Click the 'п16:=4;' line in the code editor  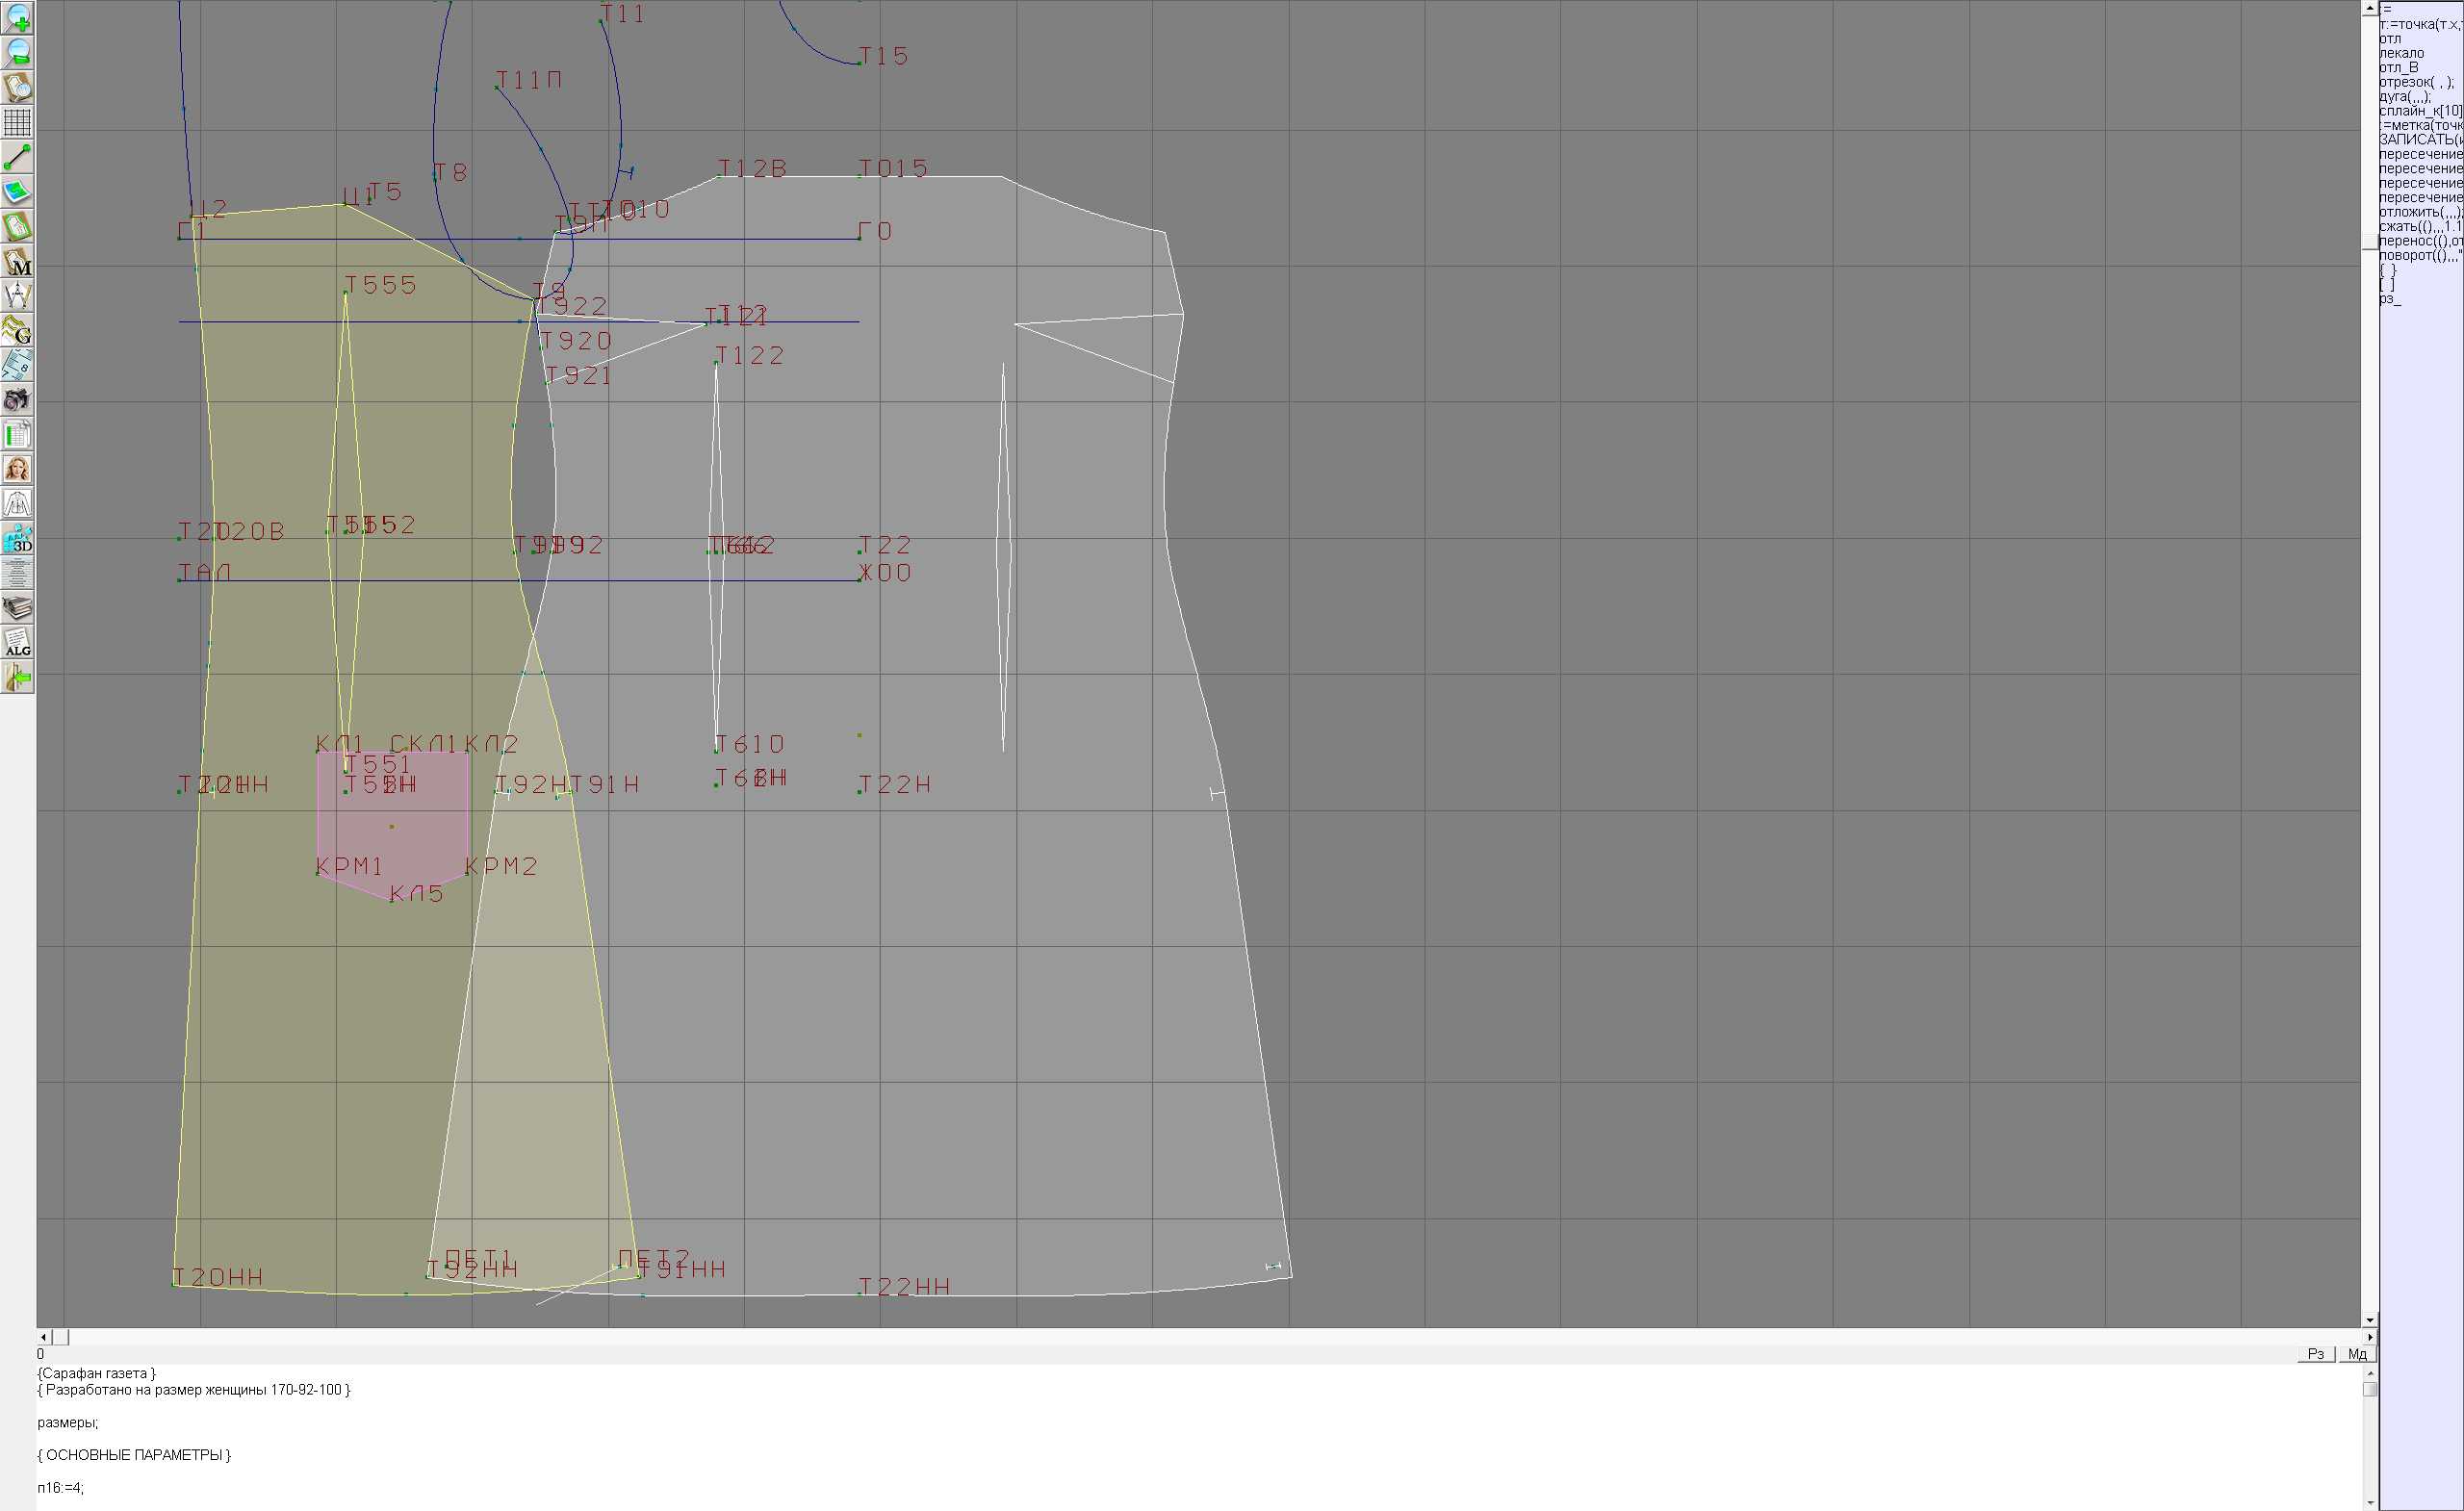click(x=61, y=1488)
